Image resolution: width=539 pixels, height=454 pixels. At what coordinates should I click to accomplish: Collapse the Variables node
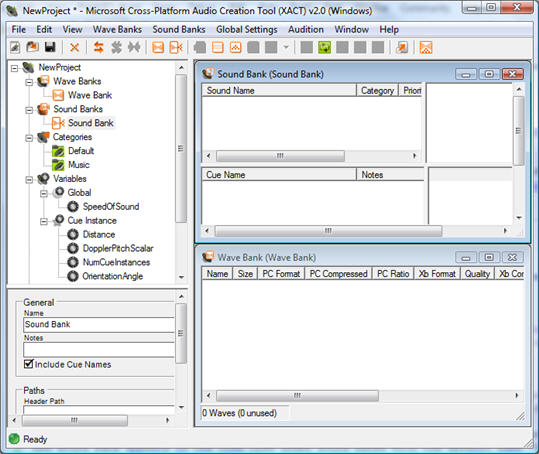29,179
